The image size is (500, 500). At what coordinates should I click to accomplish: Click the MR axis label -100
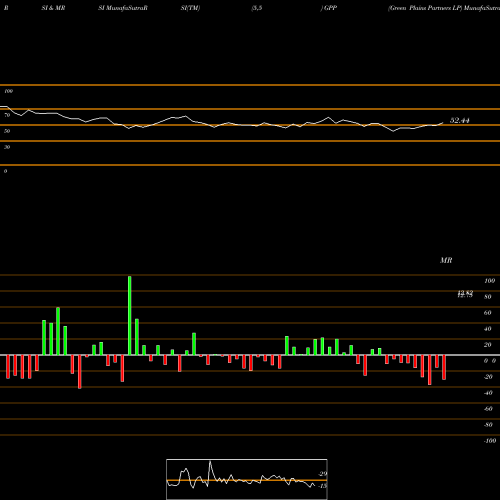coord(490,441)
